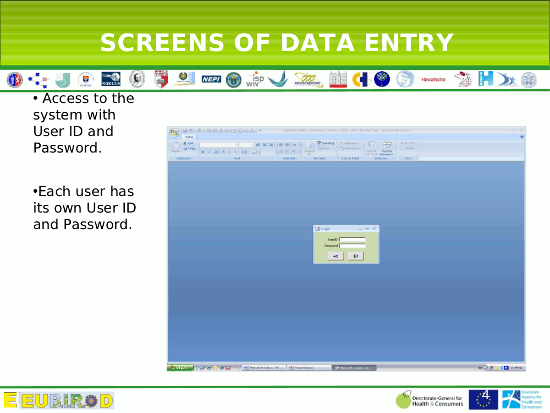
Task: Click the User ID input field
Action: tap(352, 239)
